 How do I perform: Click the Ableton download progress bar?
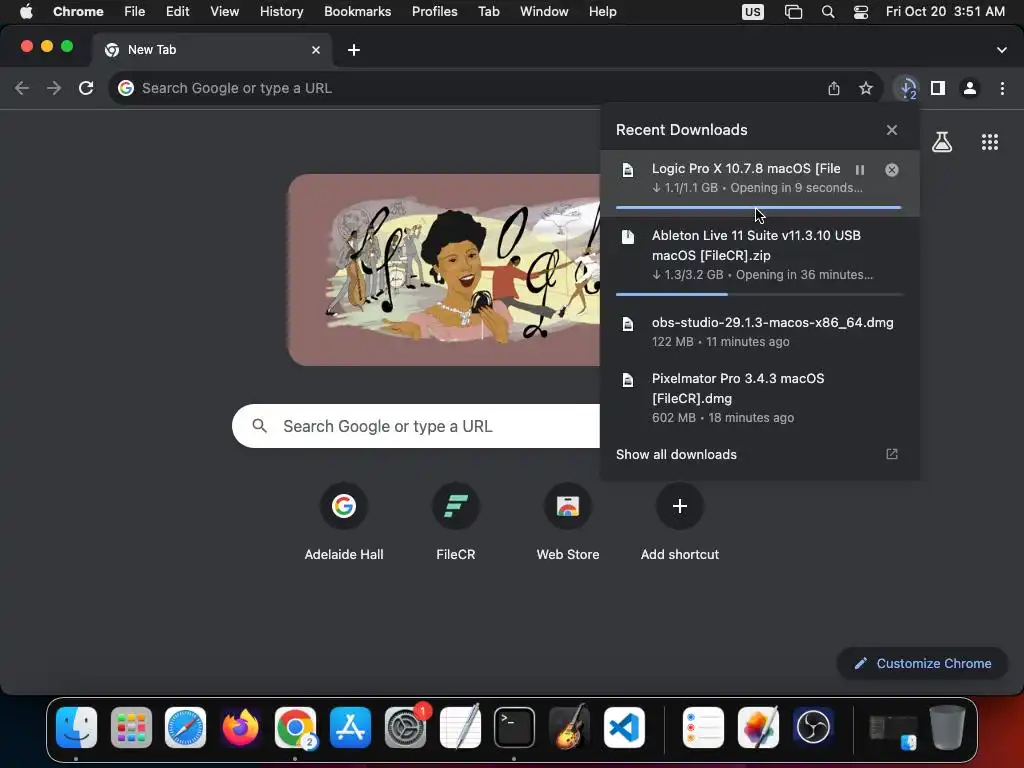[758, 295]
